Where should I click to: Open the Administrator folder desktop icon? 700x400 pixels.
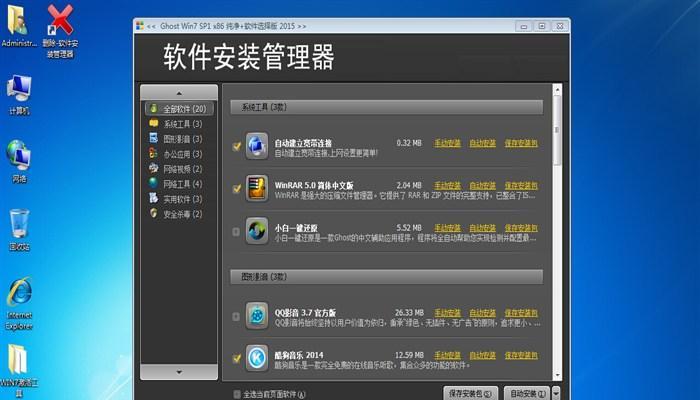[x=19, y=25]
